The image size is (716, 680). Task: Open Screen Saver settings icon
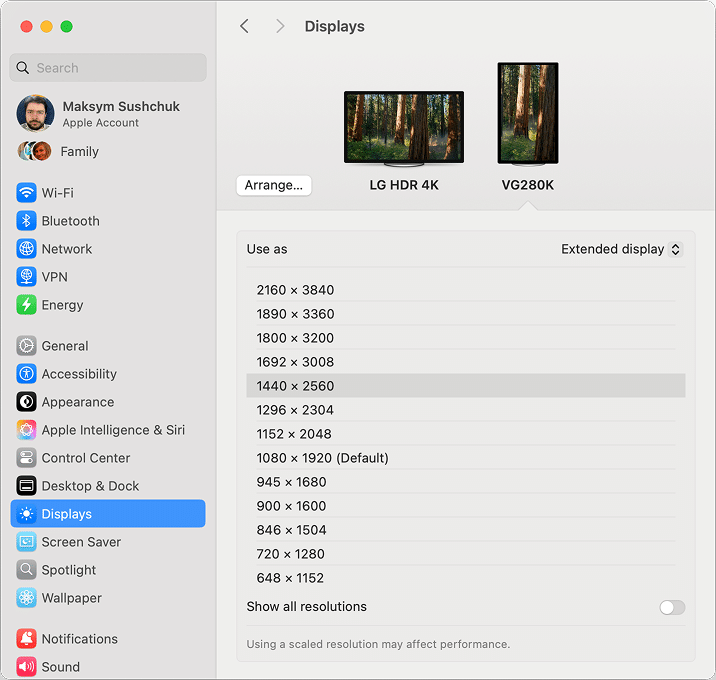click(27, 542)
